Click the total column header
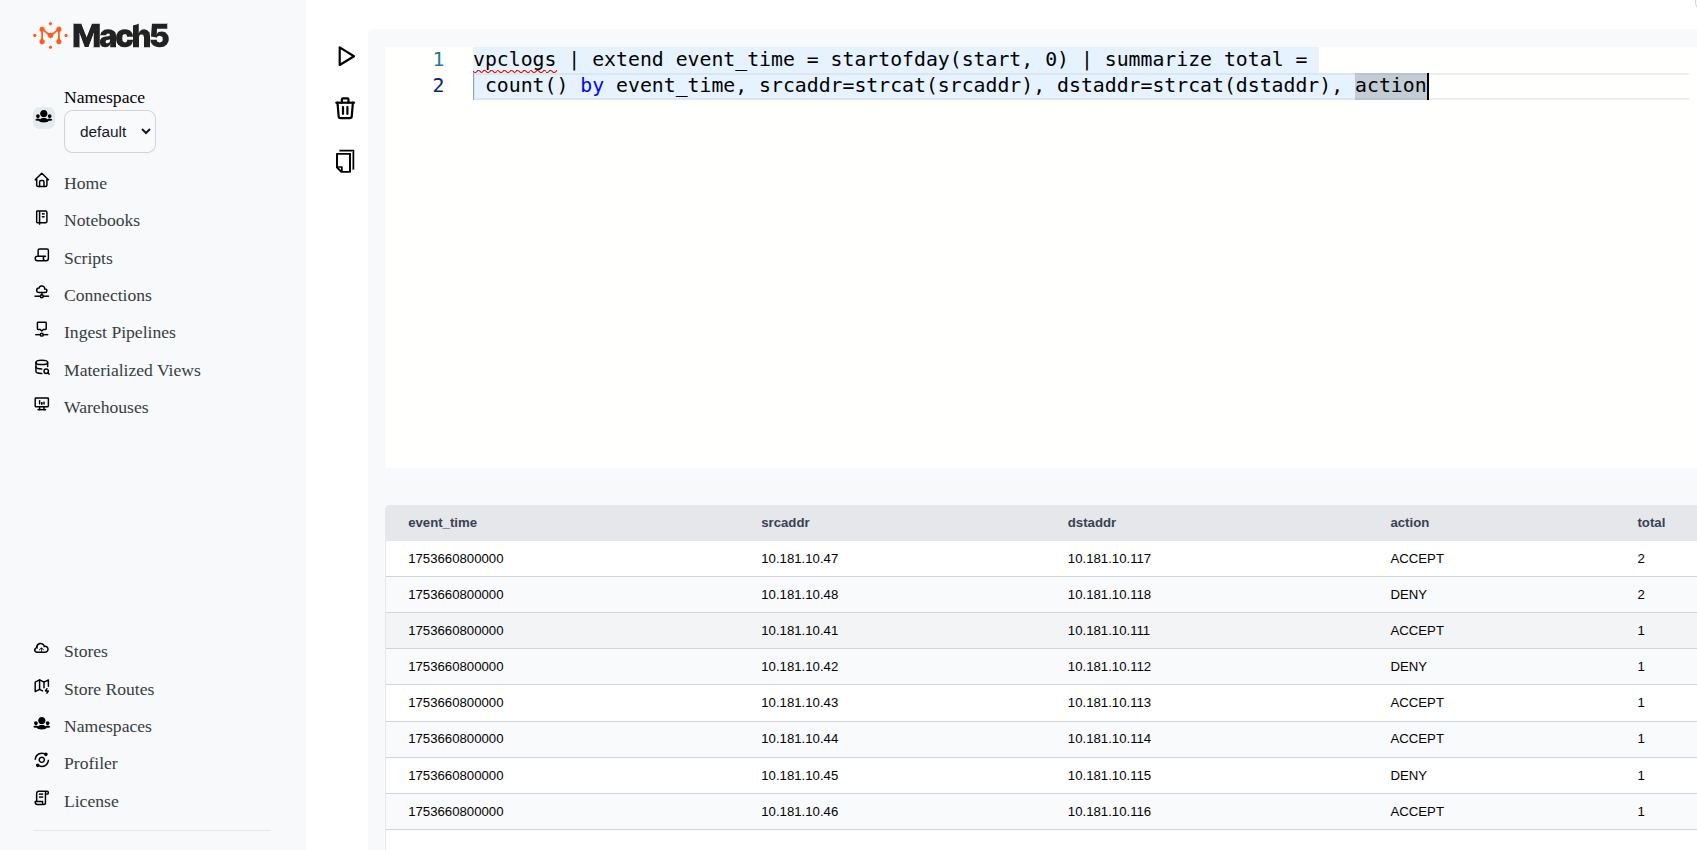1697x850 pixels. (1651, 523)
